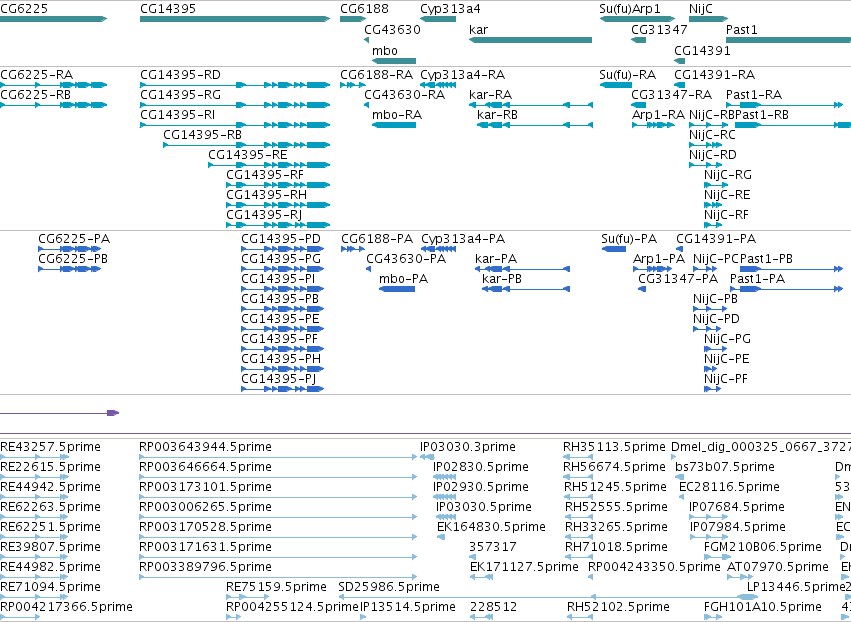
Task: Click transcript label CG6225-RB
Action: pos(35,94)
